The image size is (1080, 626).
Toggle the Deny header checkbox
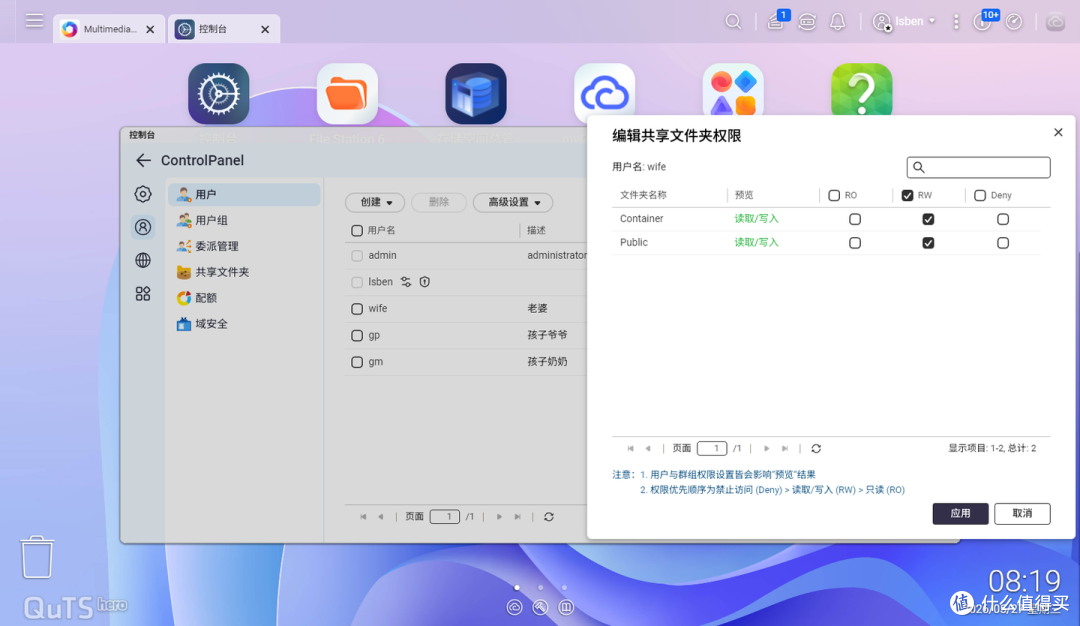pos(980,196)
